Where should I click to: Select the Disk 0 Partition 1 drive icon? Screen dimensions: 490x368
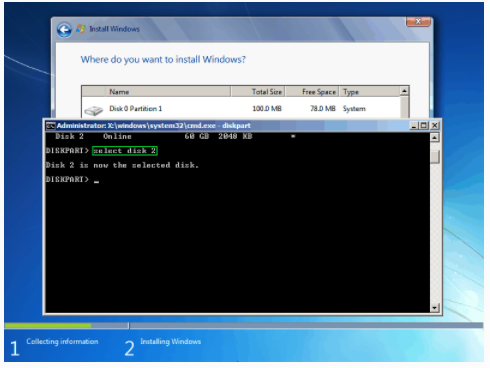pyautogui.click(x=94, y=110)
